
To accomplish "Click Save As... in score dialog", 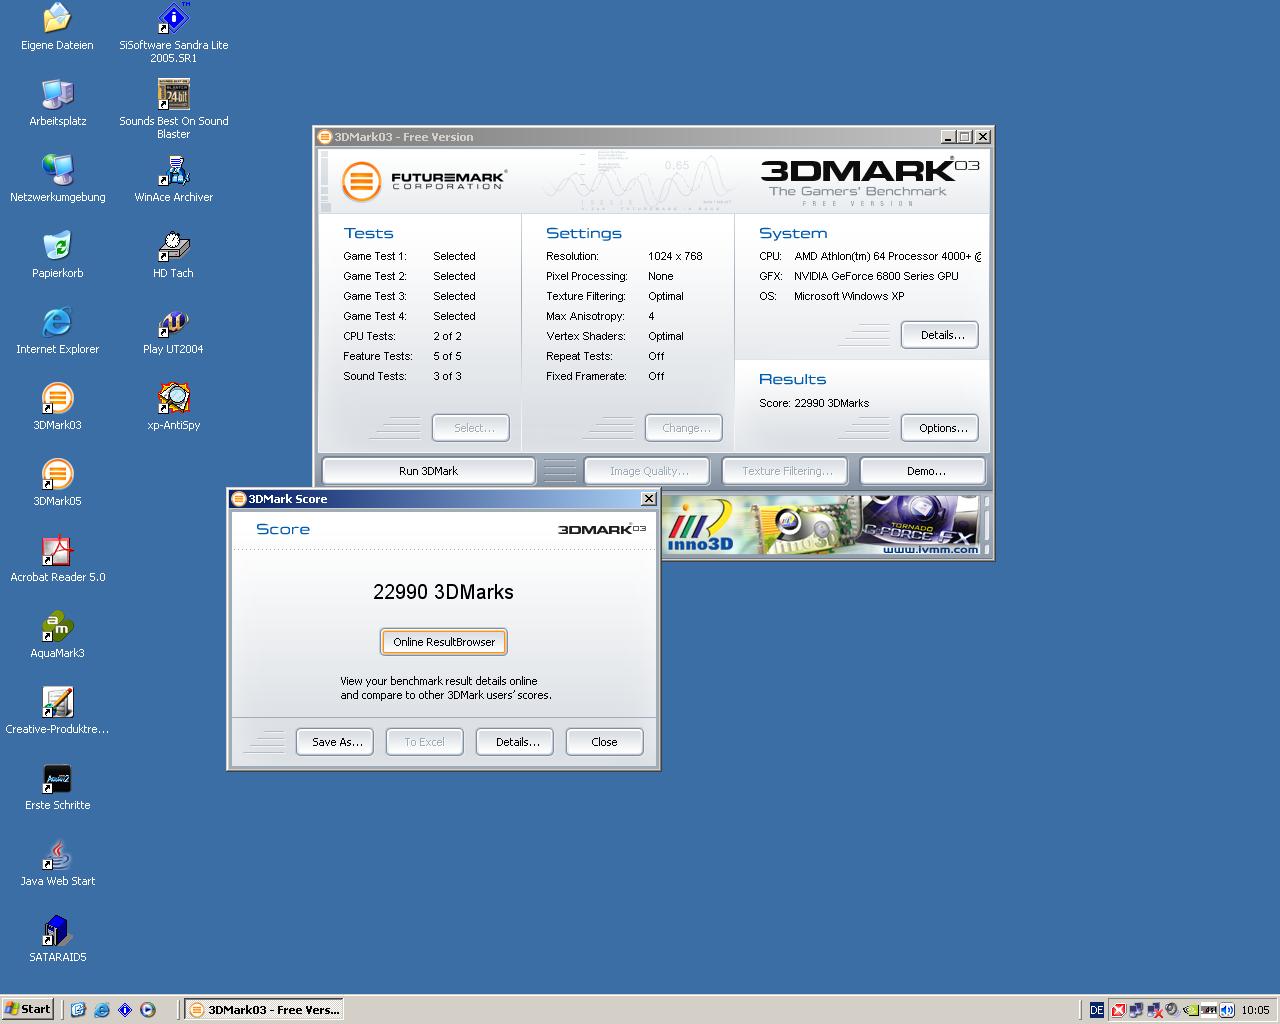I will [x=336, y=742].
